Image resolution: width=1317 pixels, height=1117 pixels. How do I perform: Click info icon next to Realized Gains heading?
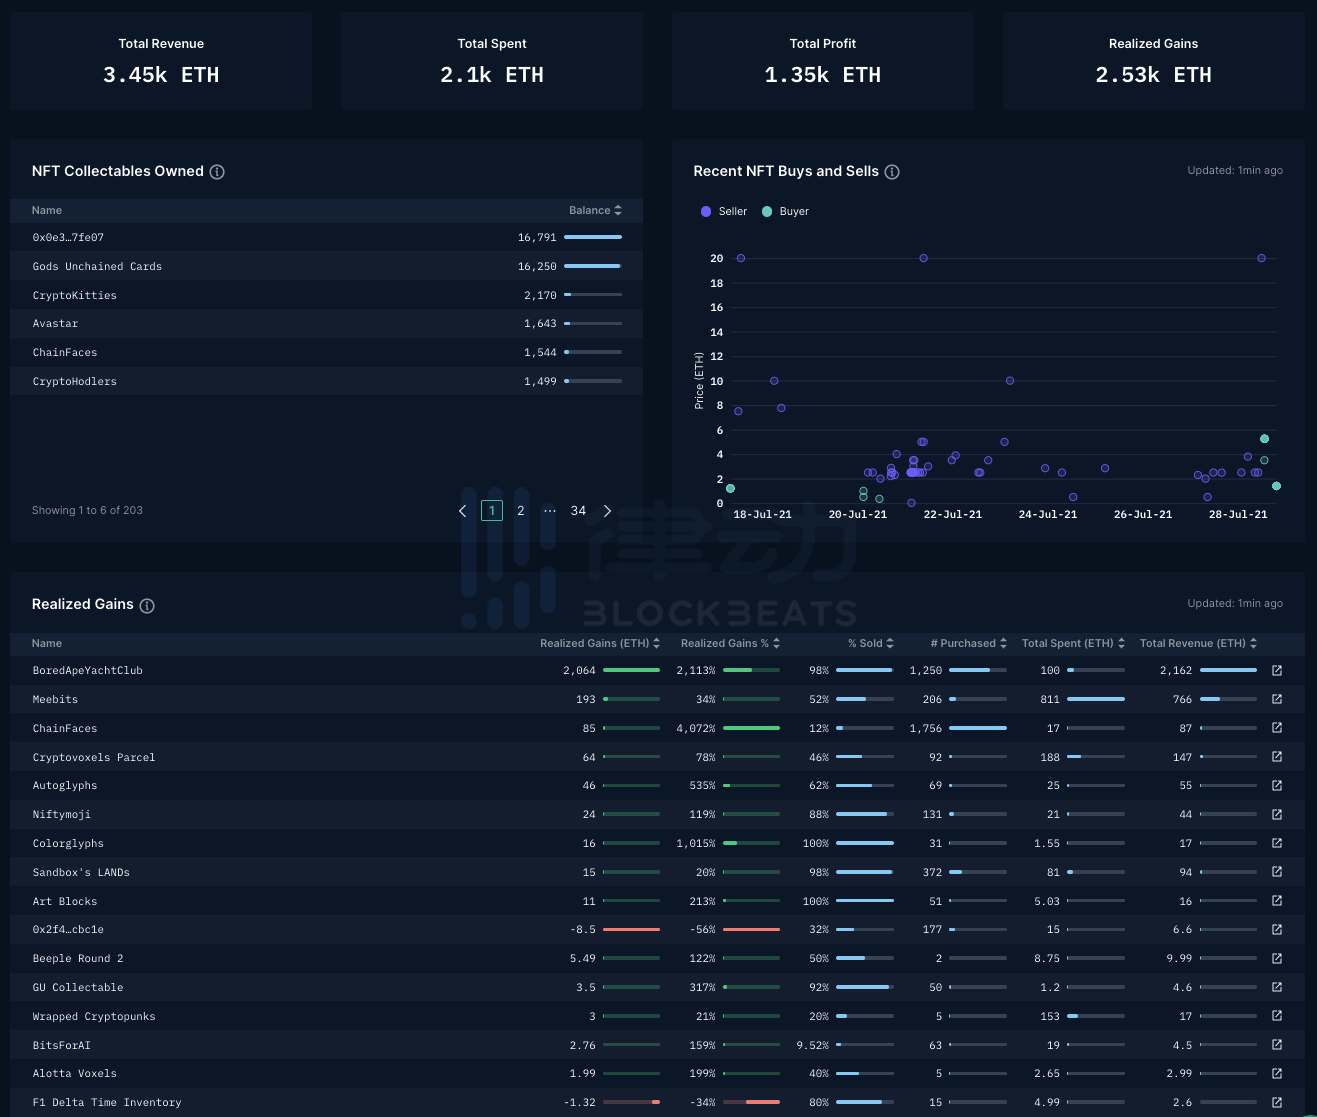click(x=147, y=606)
